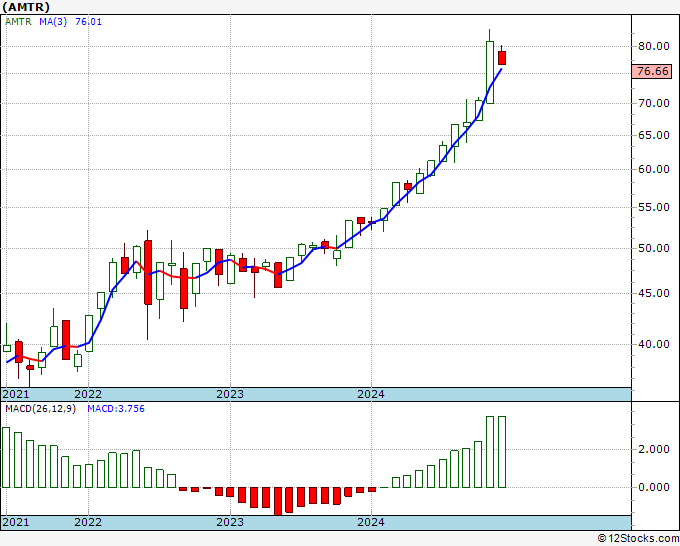
Task: Click the 2023 label on price chart axis
Action: [230, 394]
